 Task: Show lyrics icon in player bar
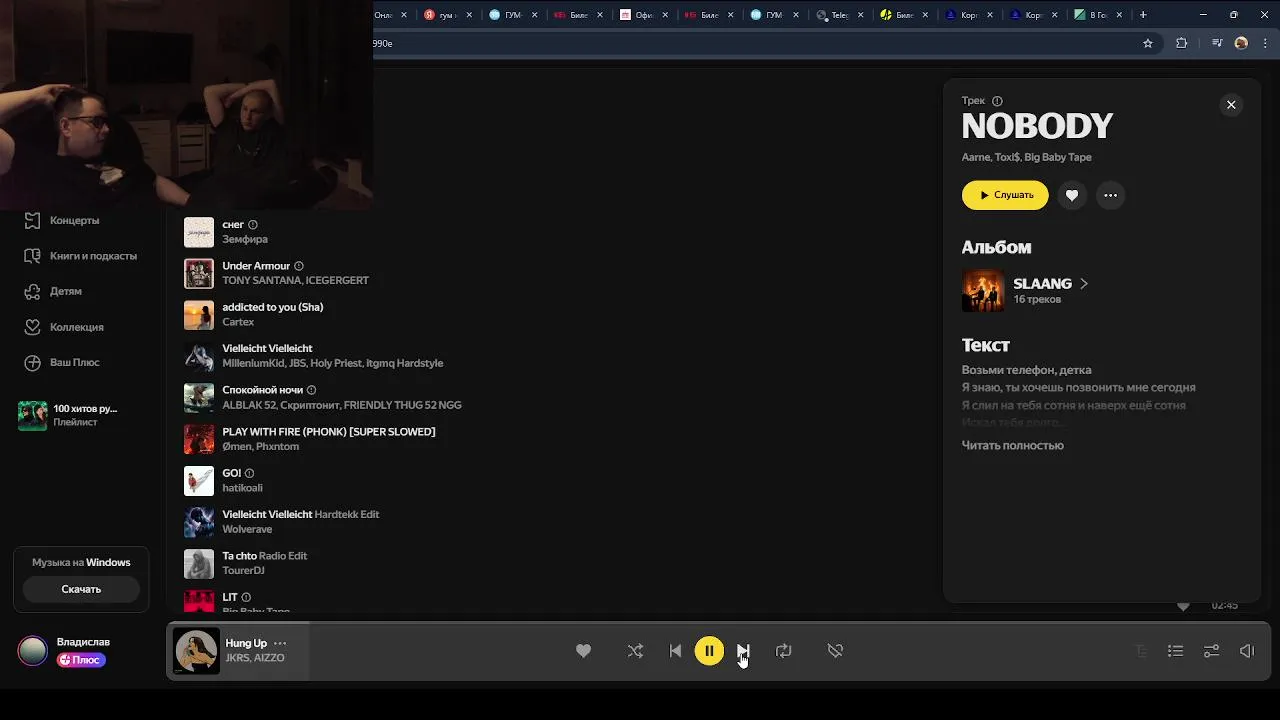click(x=1141, y=651)
